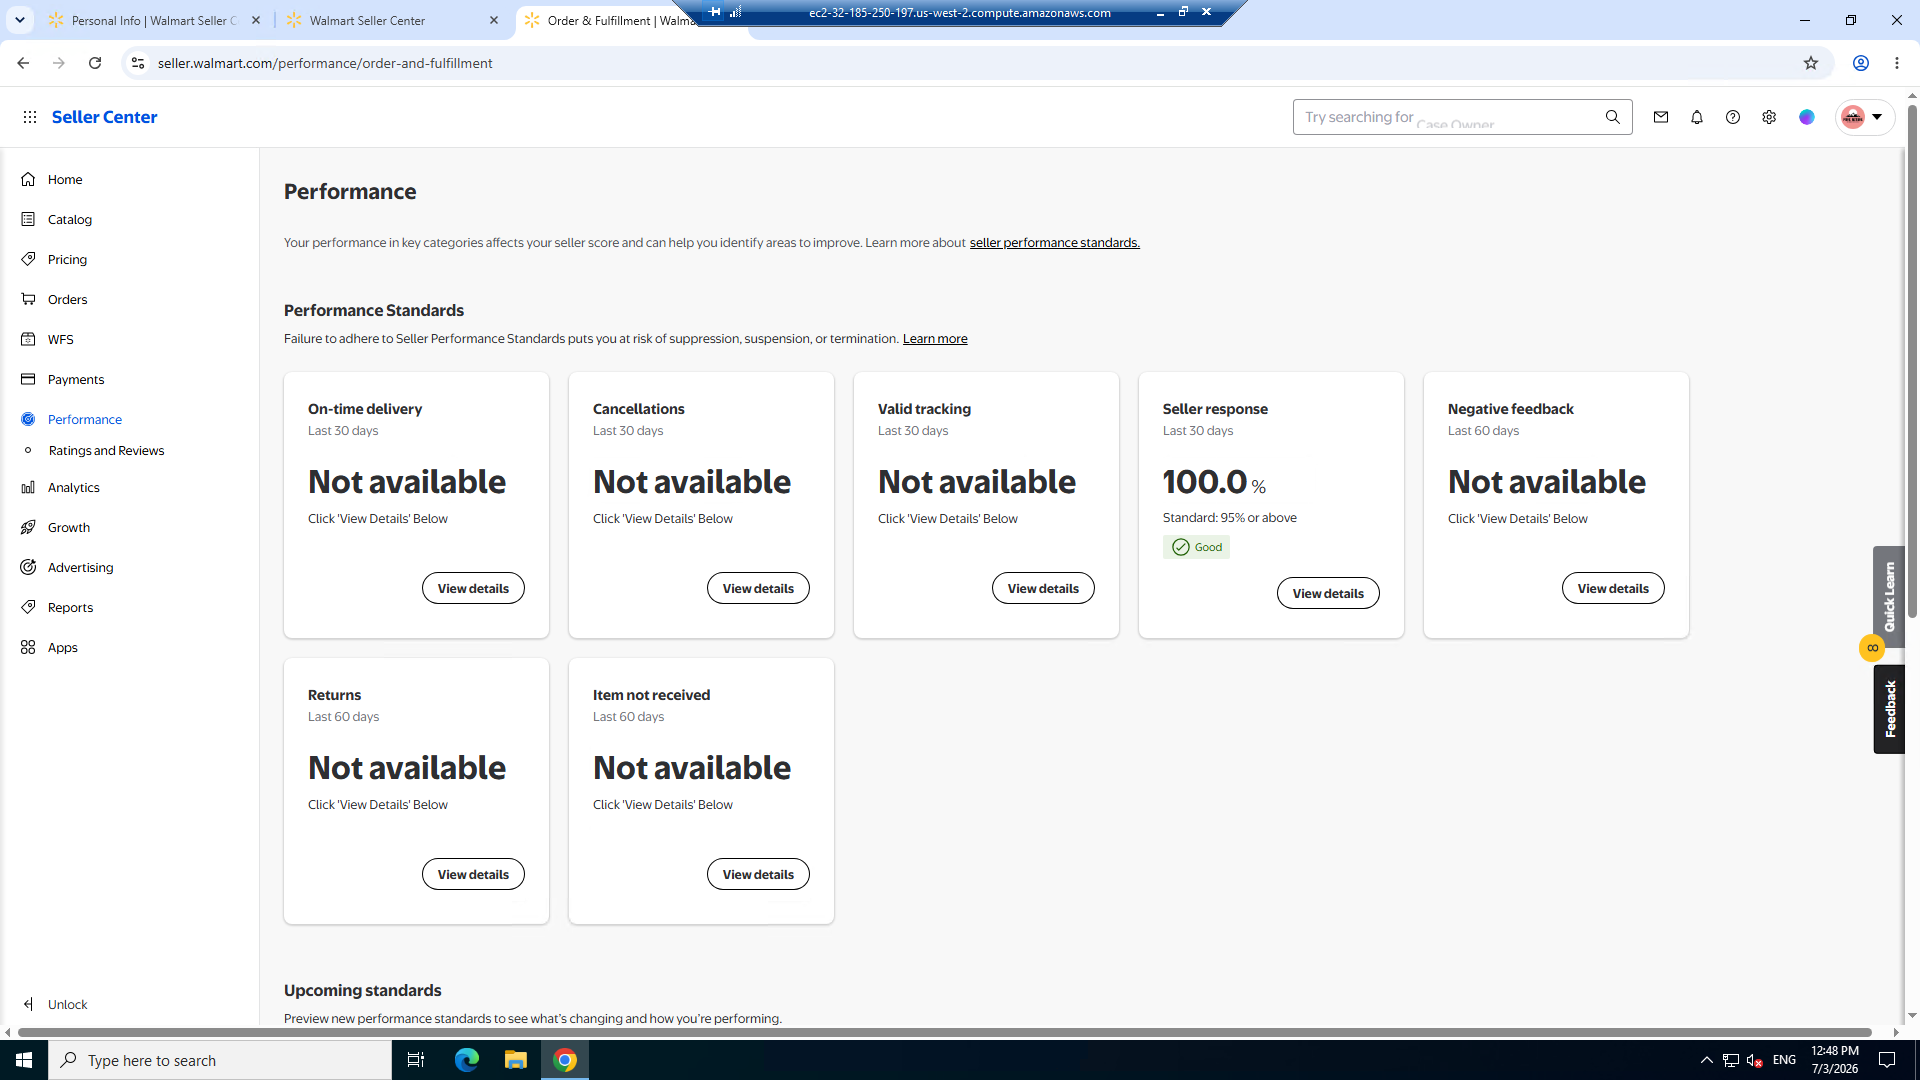Screen dimensions: 1920x1080
Task: Click the colorful assistant orb icon
Action: pyautogui.click(x=1807, y=117)
